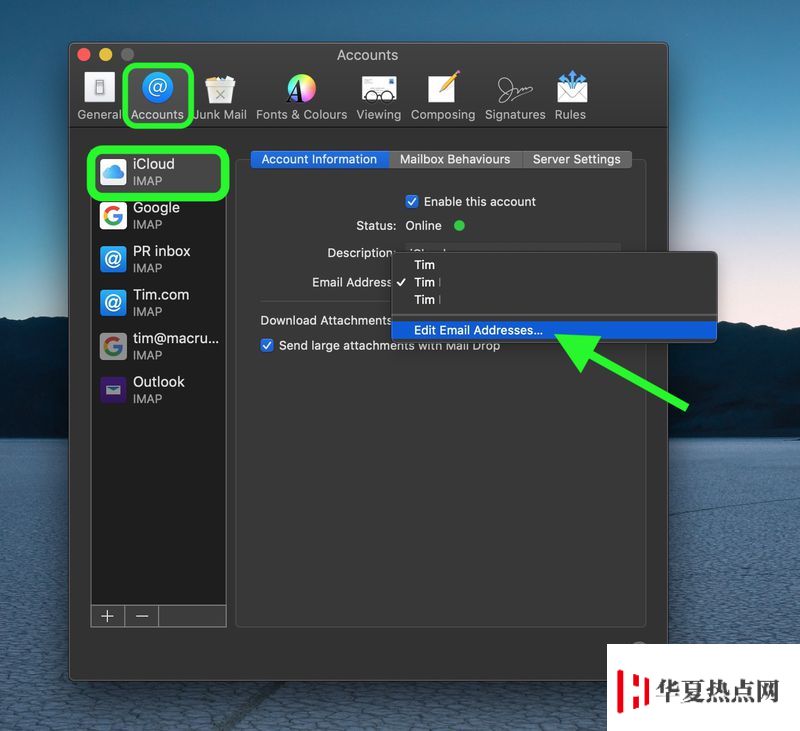Toggle Send large attachments with Mail Drop
Viewport: 800px width, 731px height.
click(x=267, y=345)
